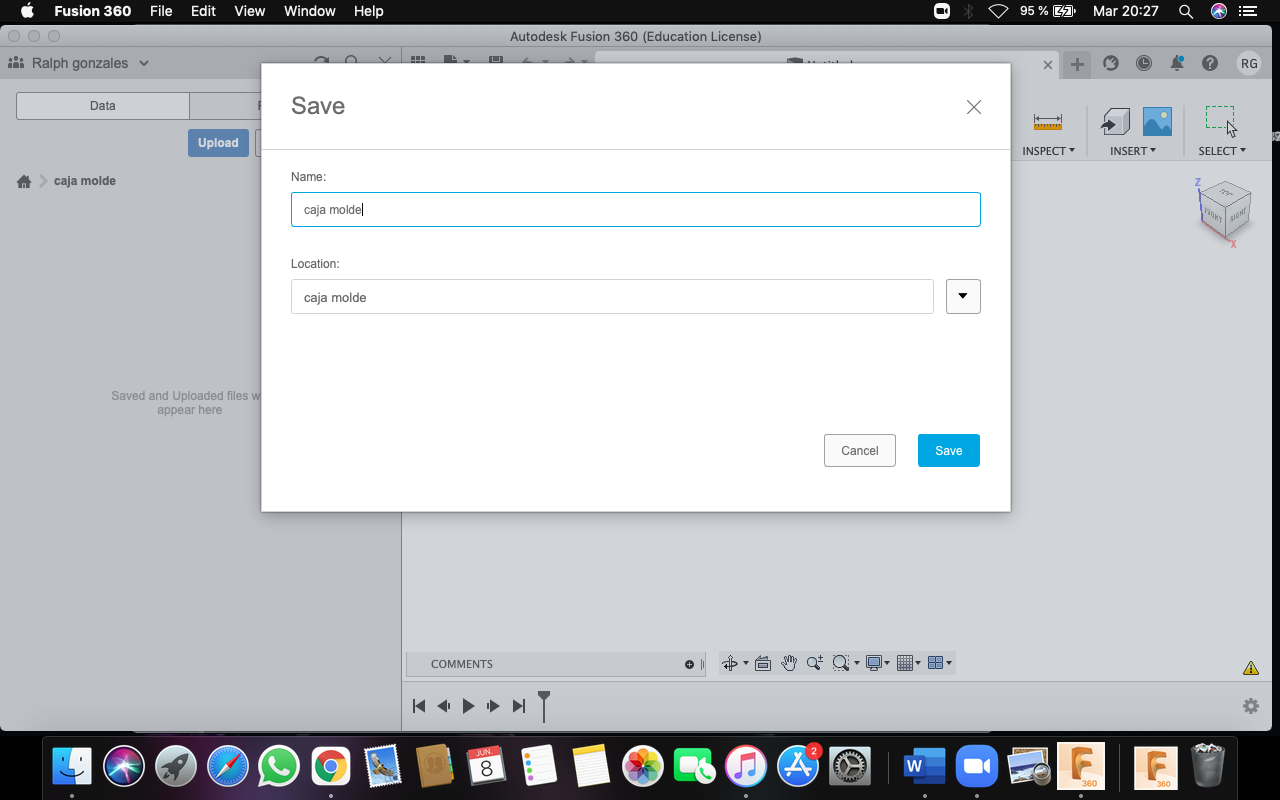
Task: Click the blue Save button
Action: [x=949, y=451]
